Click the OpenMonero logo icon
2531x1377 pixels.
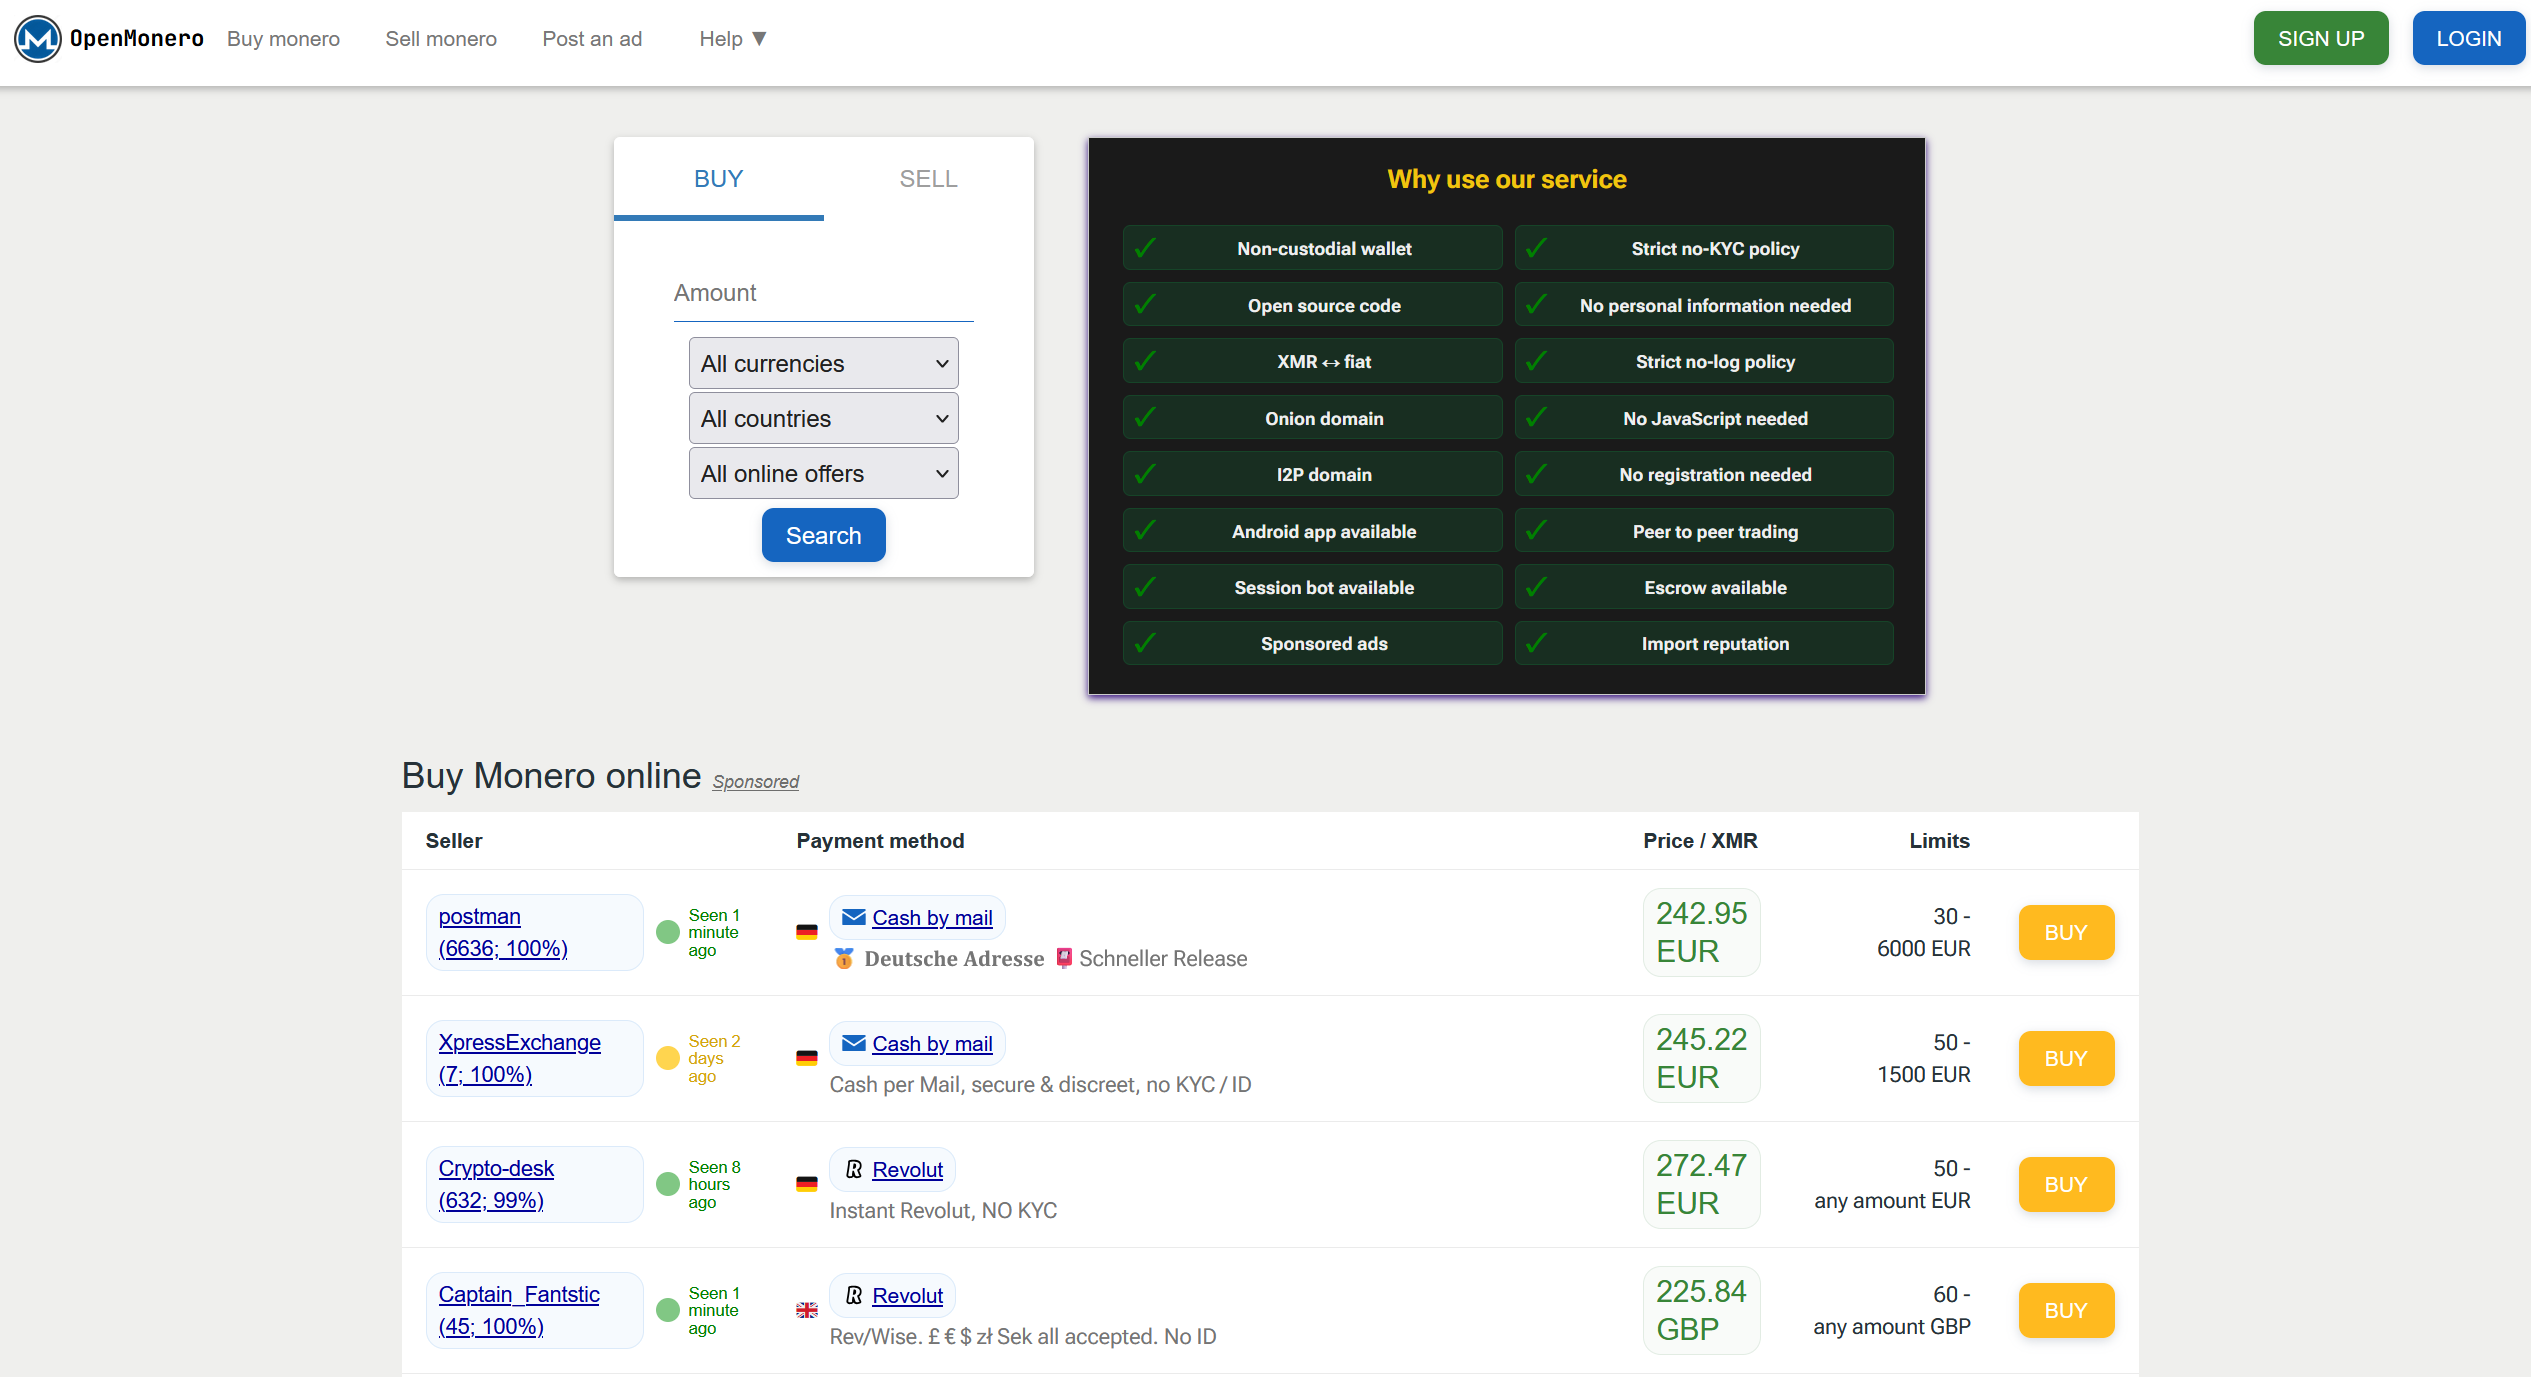38,39
